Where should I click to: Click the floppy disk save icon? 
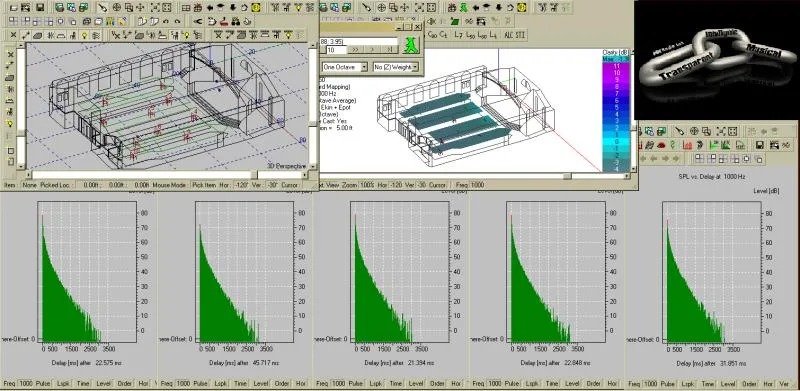(40, 8)
